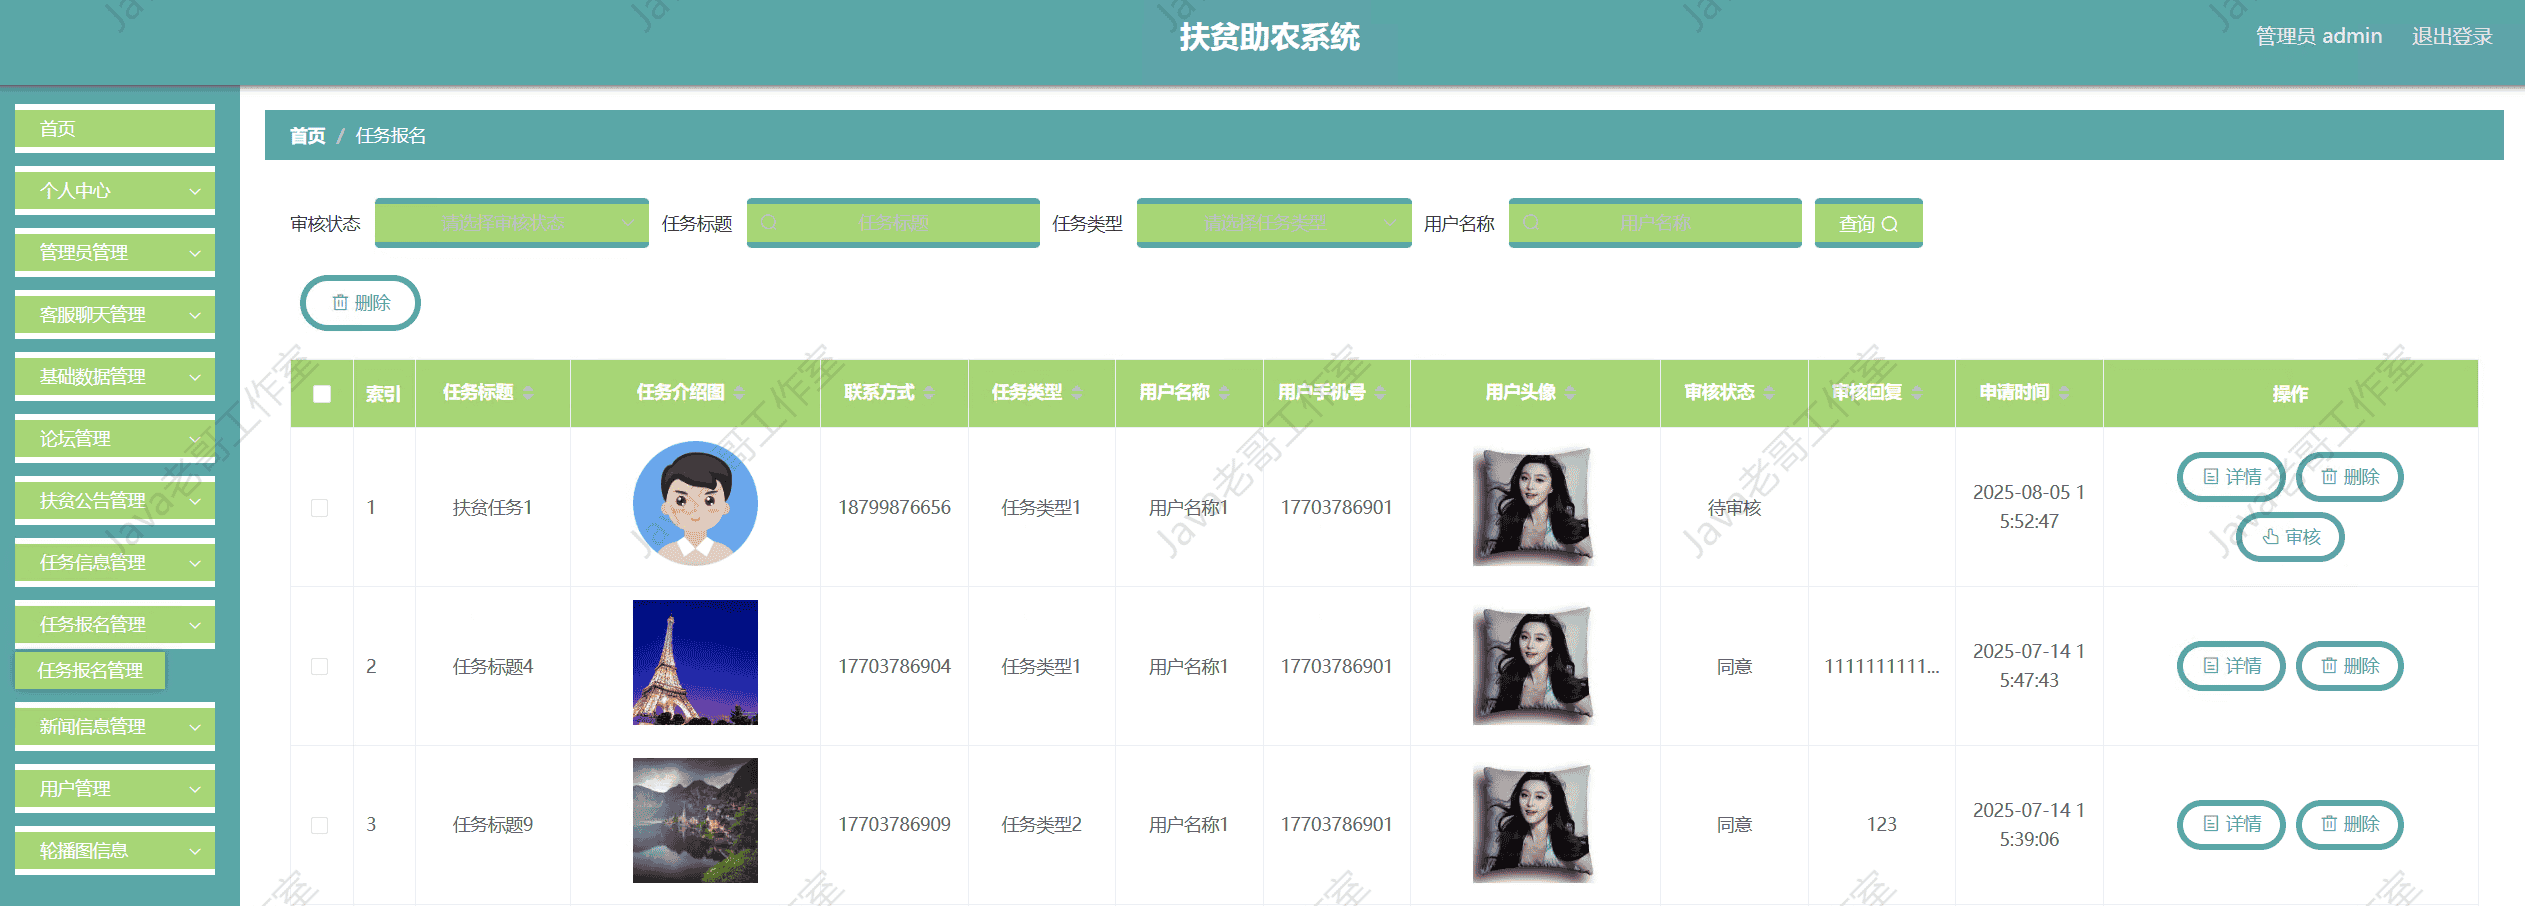Sort table by 用户手机号 column

tap(1380, 393)
